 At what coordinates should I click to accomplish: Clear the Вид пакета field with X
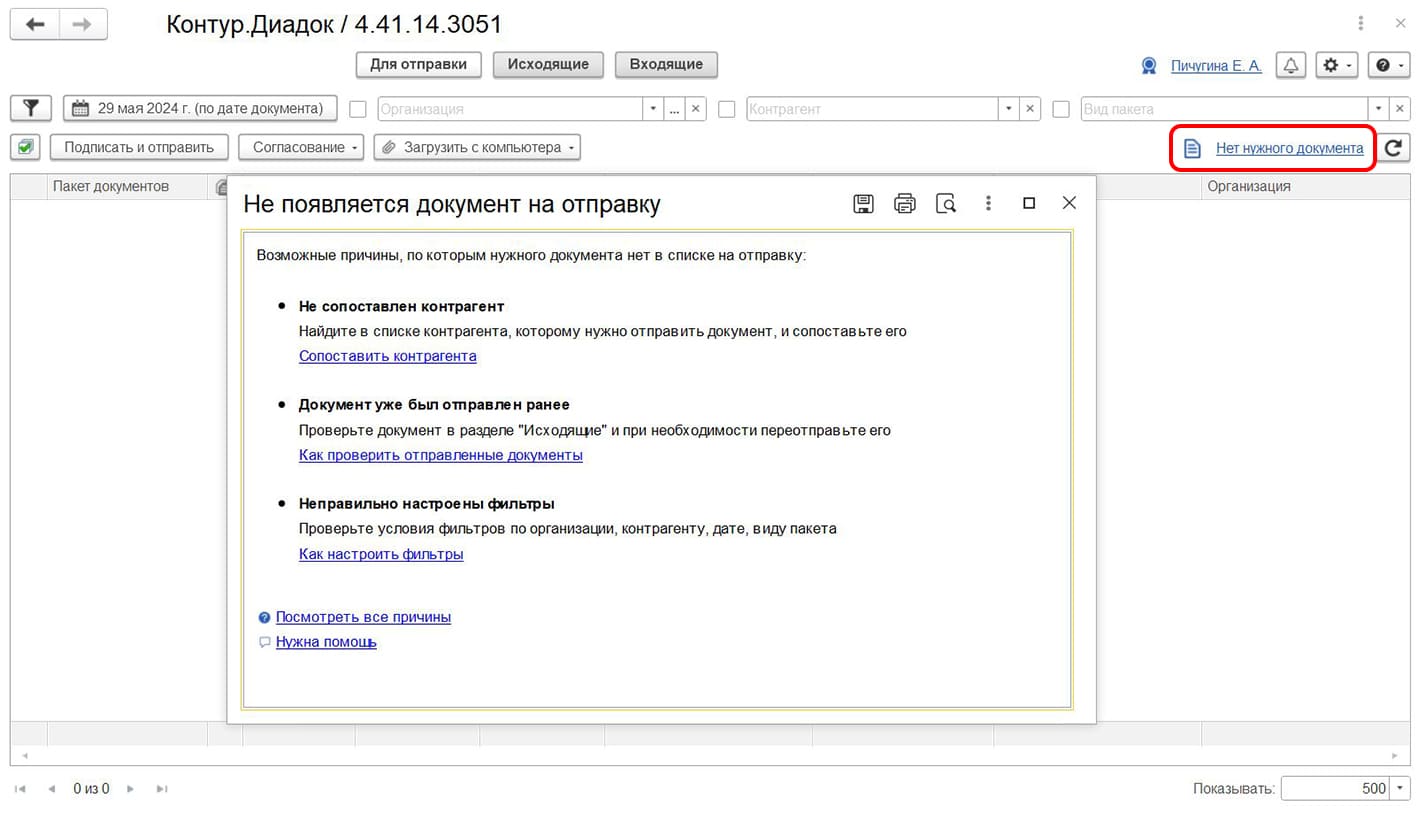pos(1401,109)
